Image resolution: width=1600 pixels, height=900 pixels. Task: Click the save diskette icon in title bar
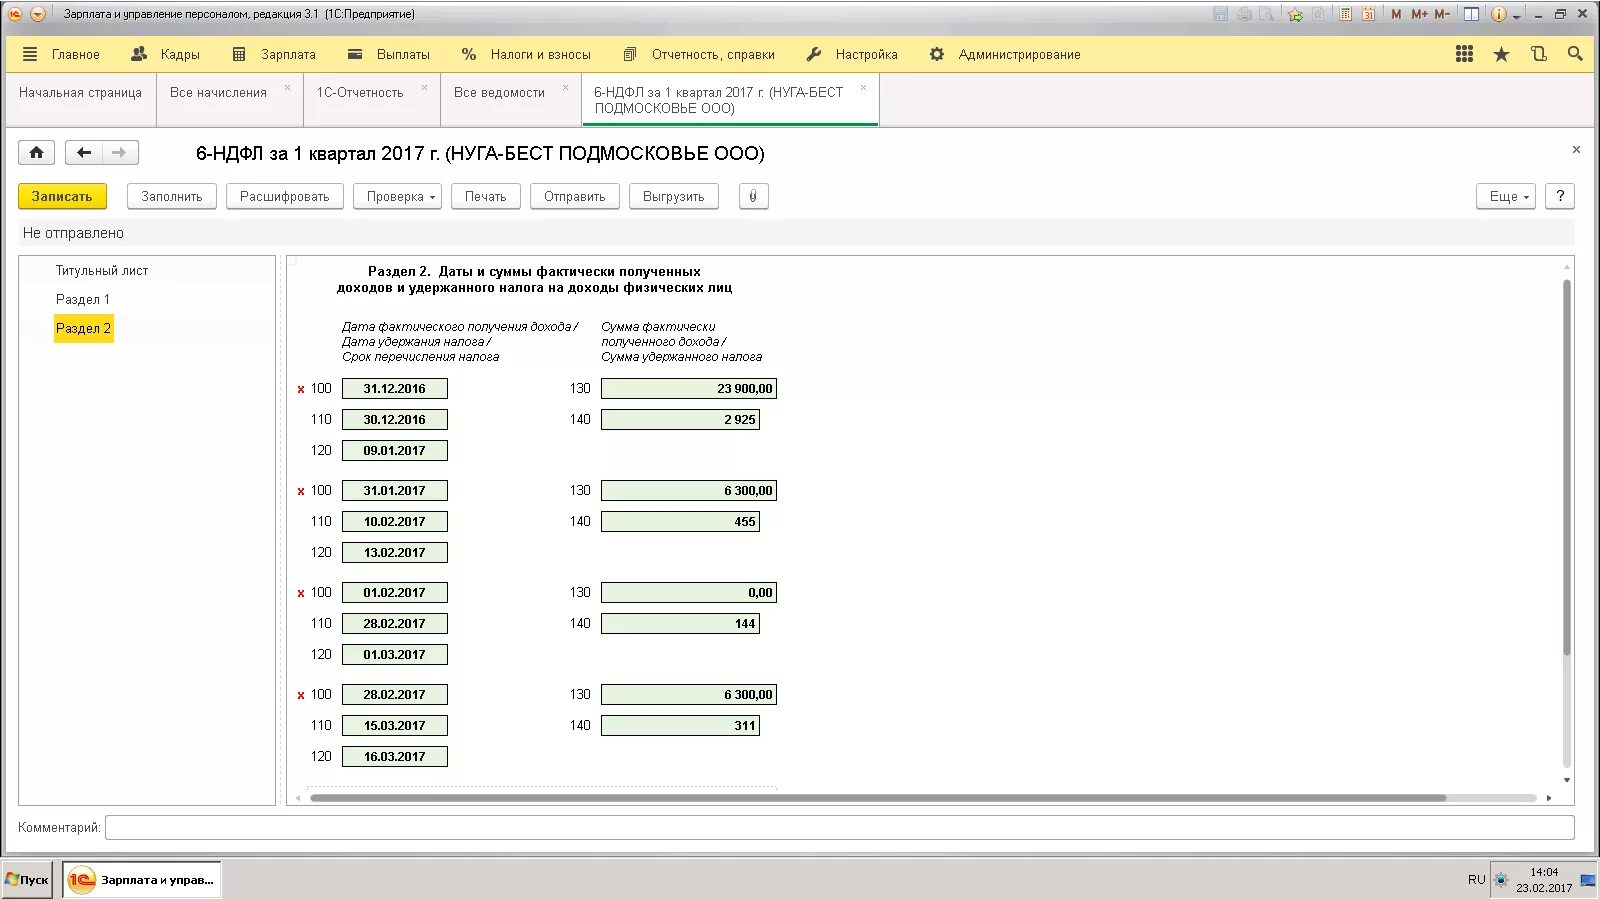pos(1220,14)
